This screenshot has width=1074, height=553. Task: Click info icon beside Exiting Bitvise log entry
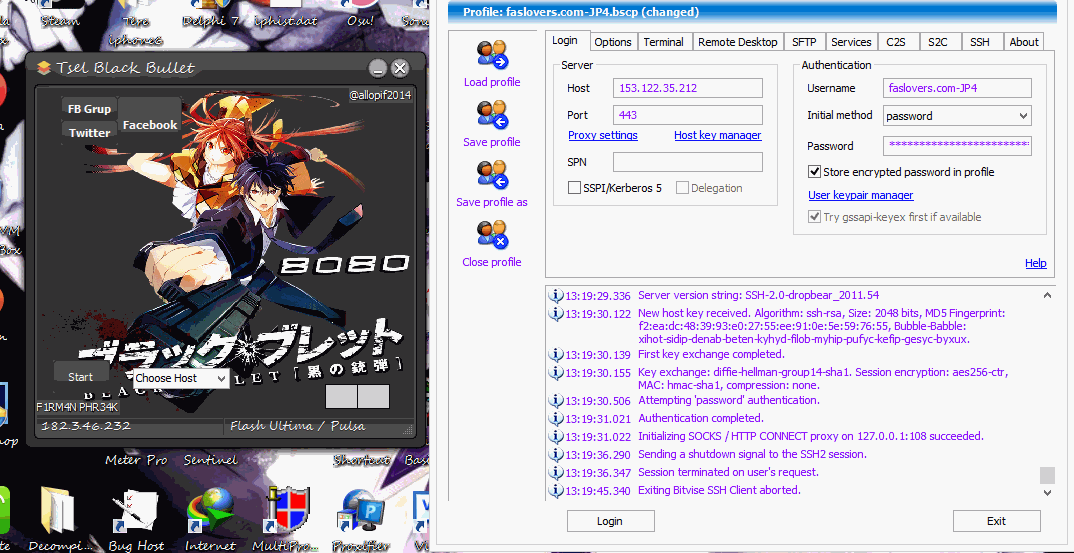pos(555,491)
